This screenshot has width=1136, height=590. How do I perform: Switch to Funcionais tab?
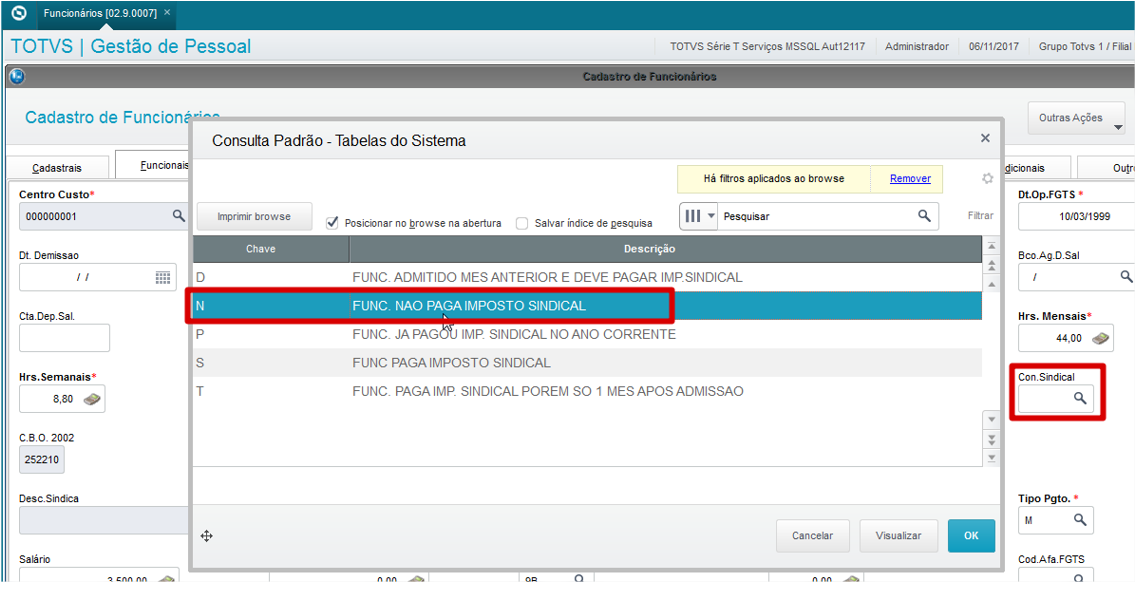[164, 165]
